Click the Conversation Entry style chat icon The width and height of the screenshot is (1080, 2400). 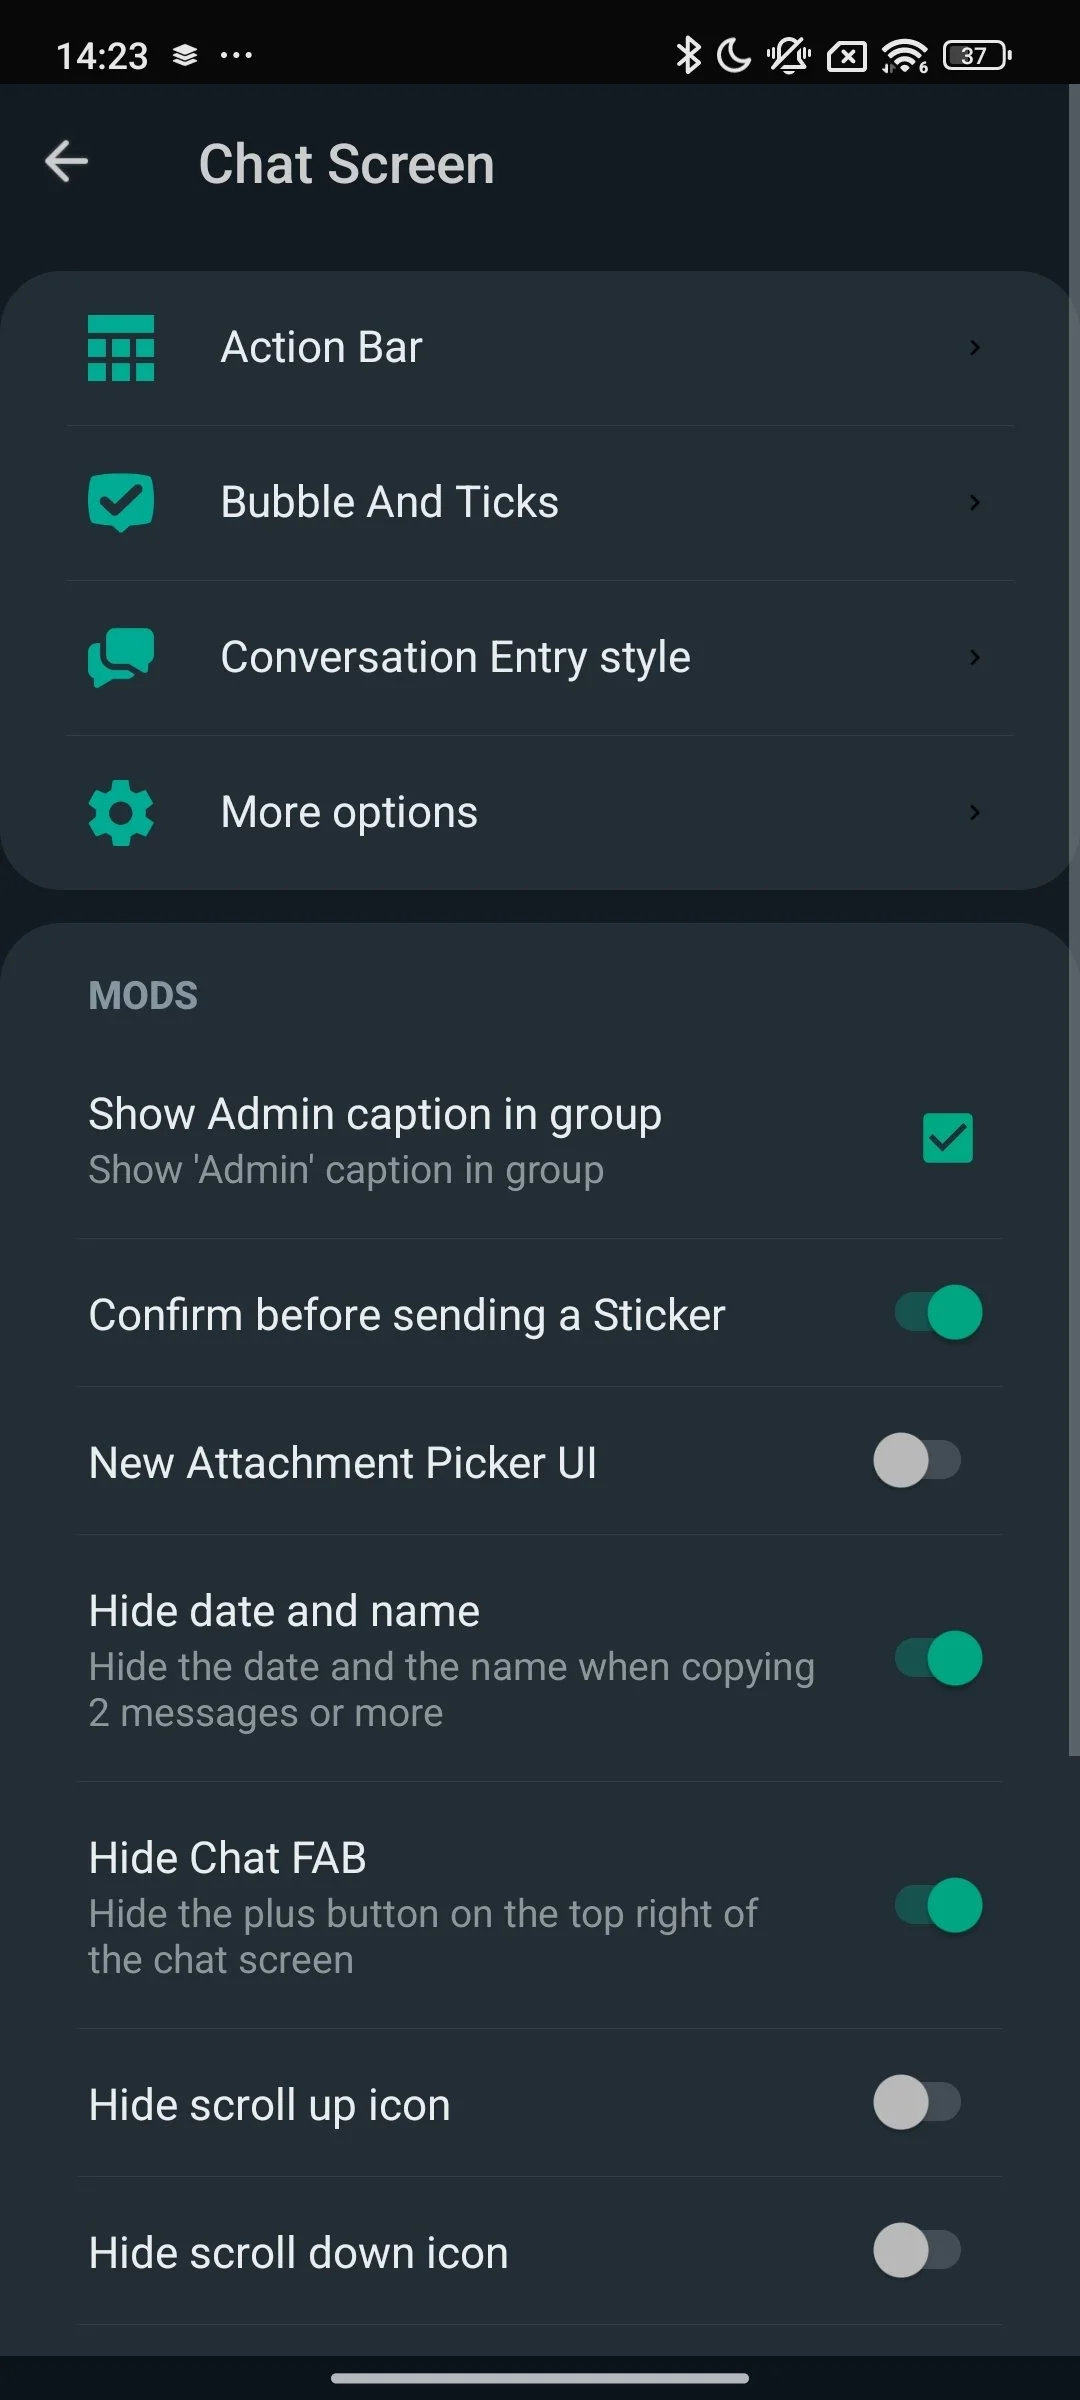[121, 657]
